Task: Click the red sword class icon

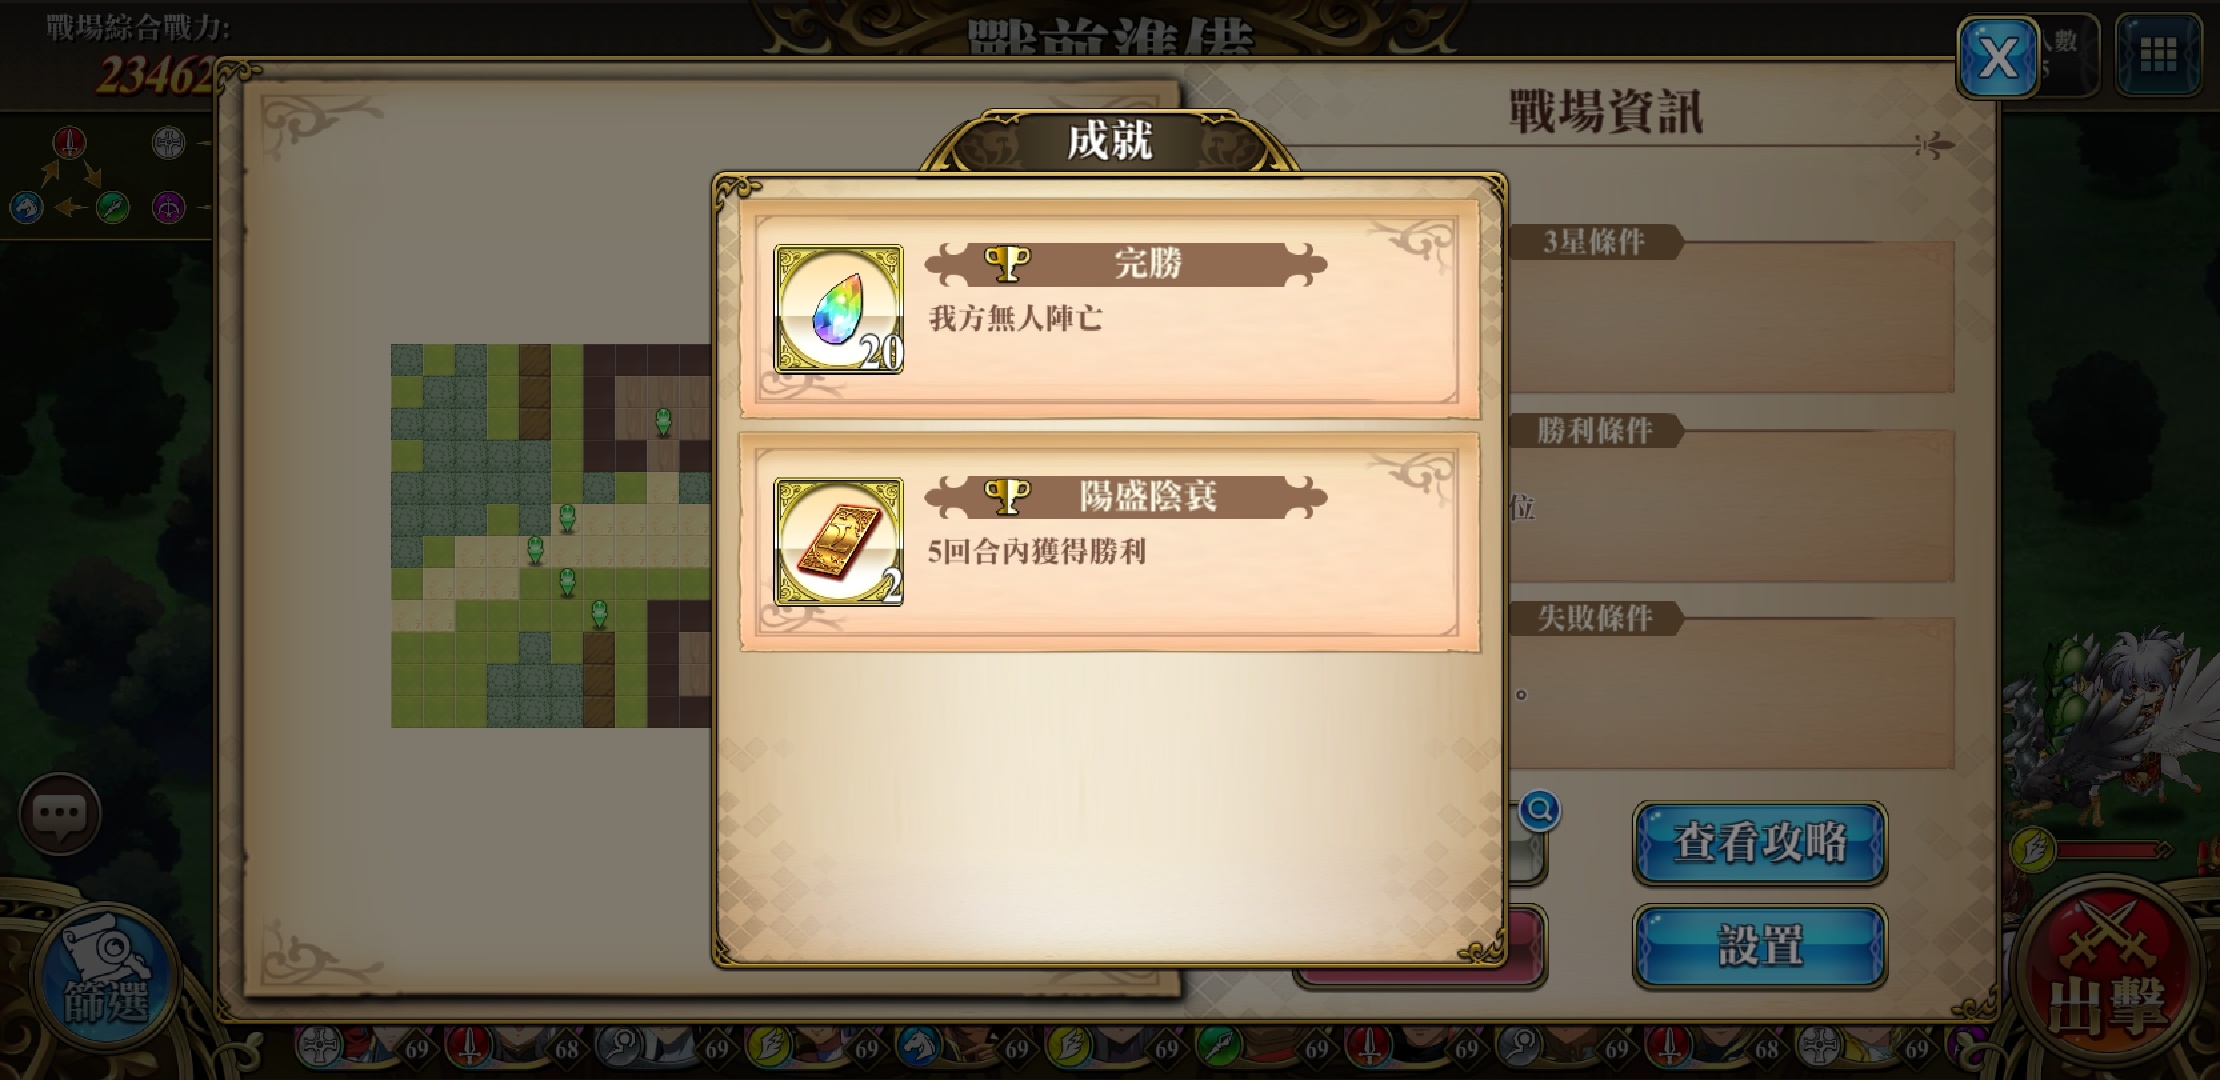Action: pyautogui.click(x=69, y=143)
